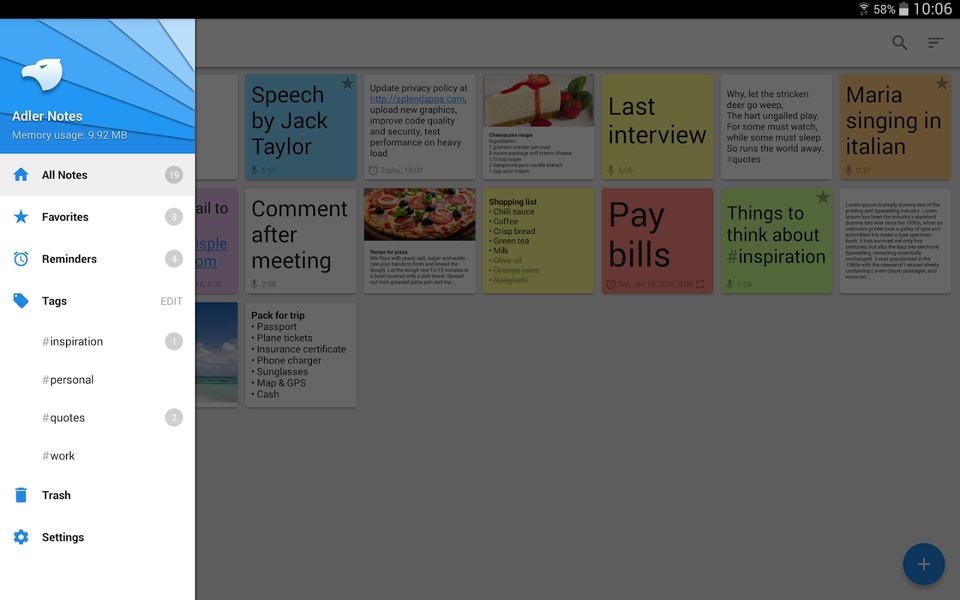This screenshot has height=600, width=960.
Task: Tap the Memory usage: 9.92 MB text
Action: (x=70, y=135)
